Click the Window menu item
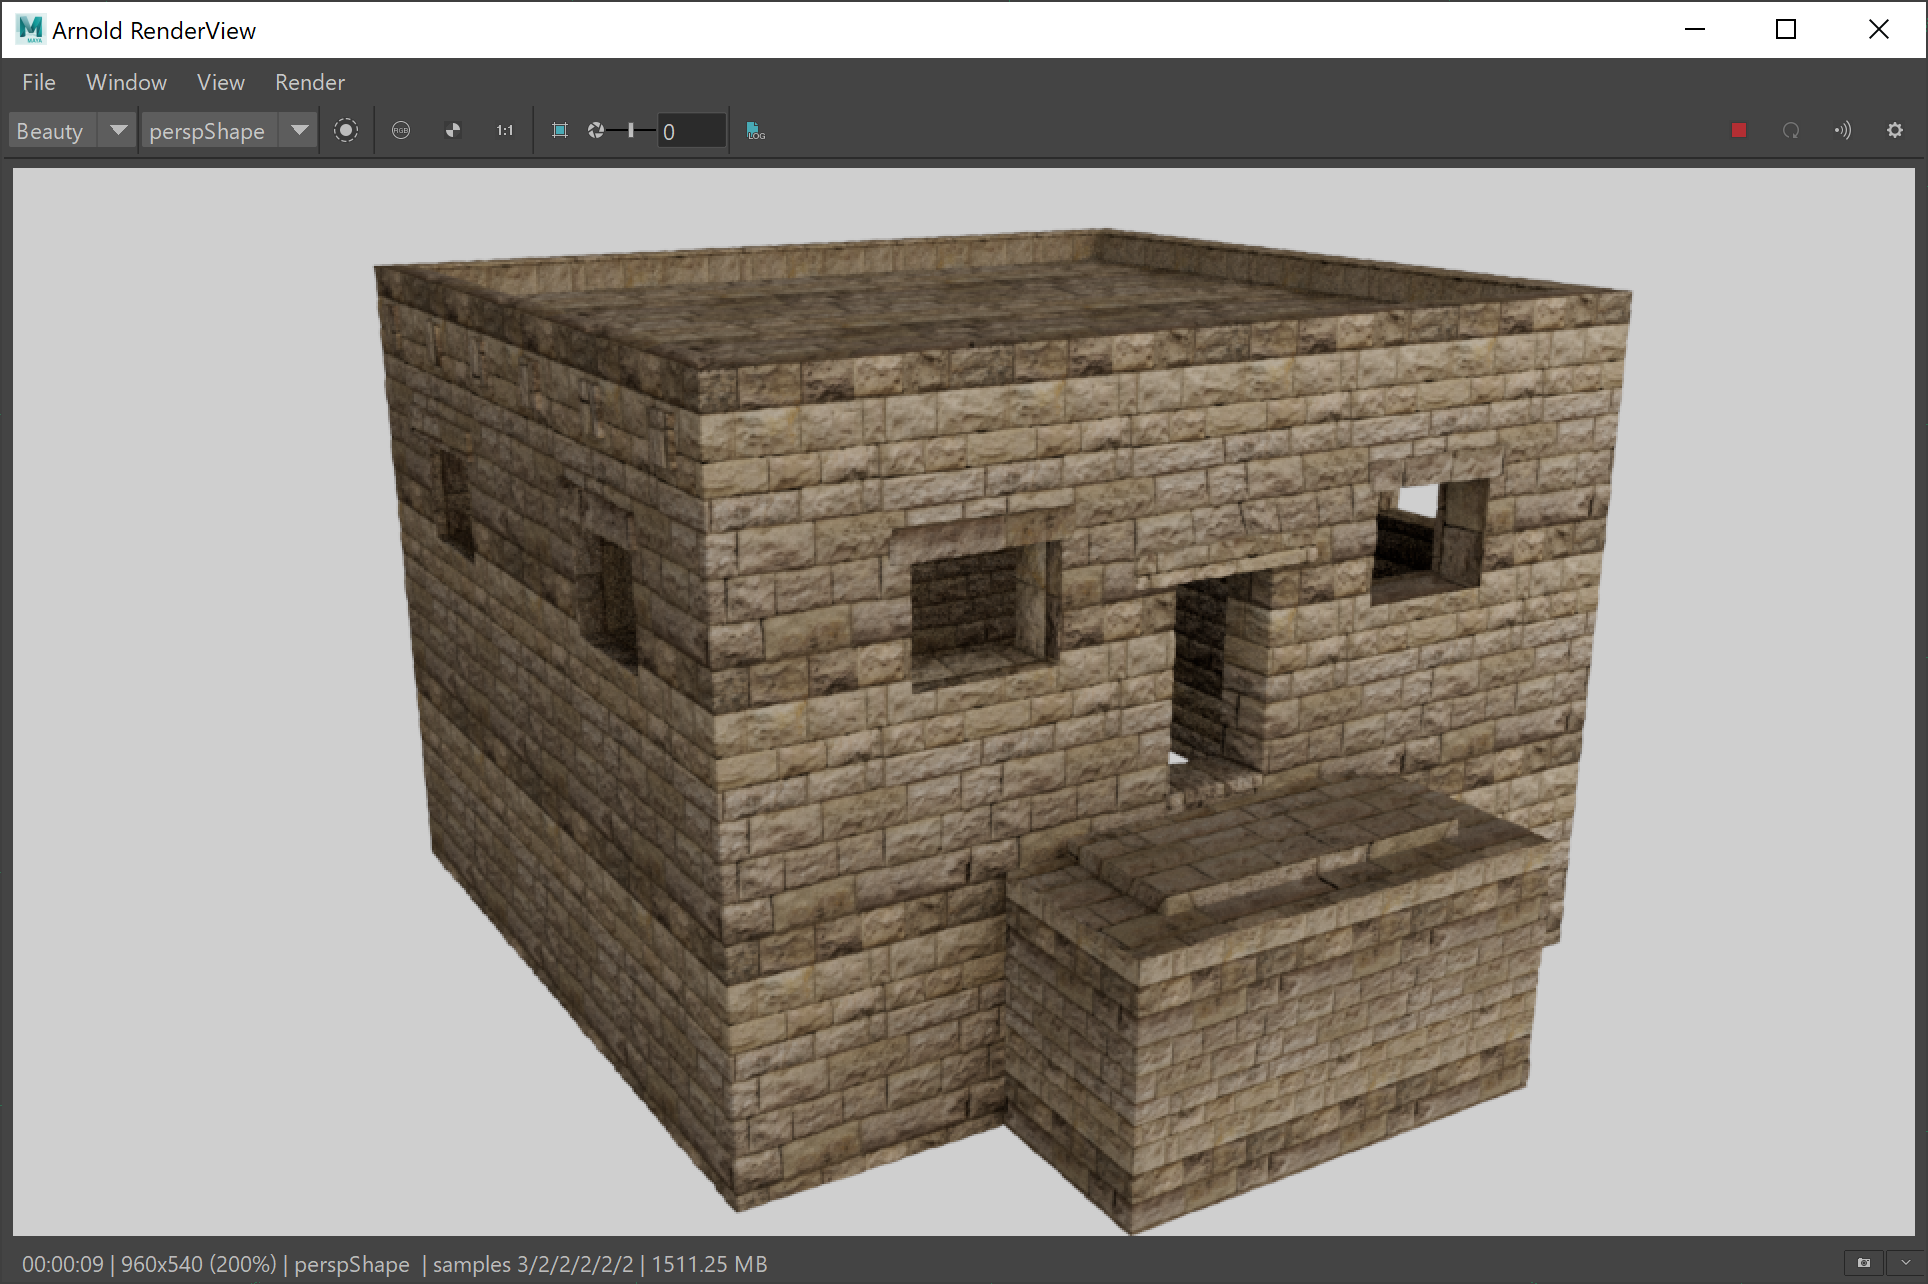This screenshot has height=1284, width=1928. point(126,82)
